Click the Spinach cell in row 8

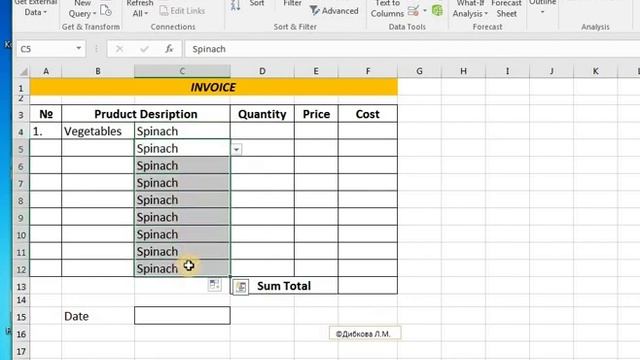tap(182, 200)
